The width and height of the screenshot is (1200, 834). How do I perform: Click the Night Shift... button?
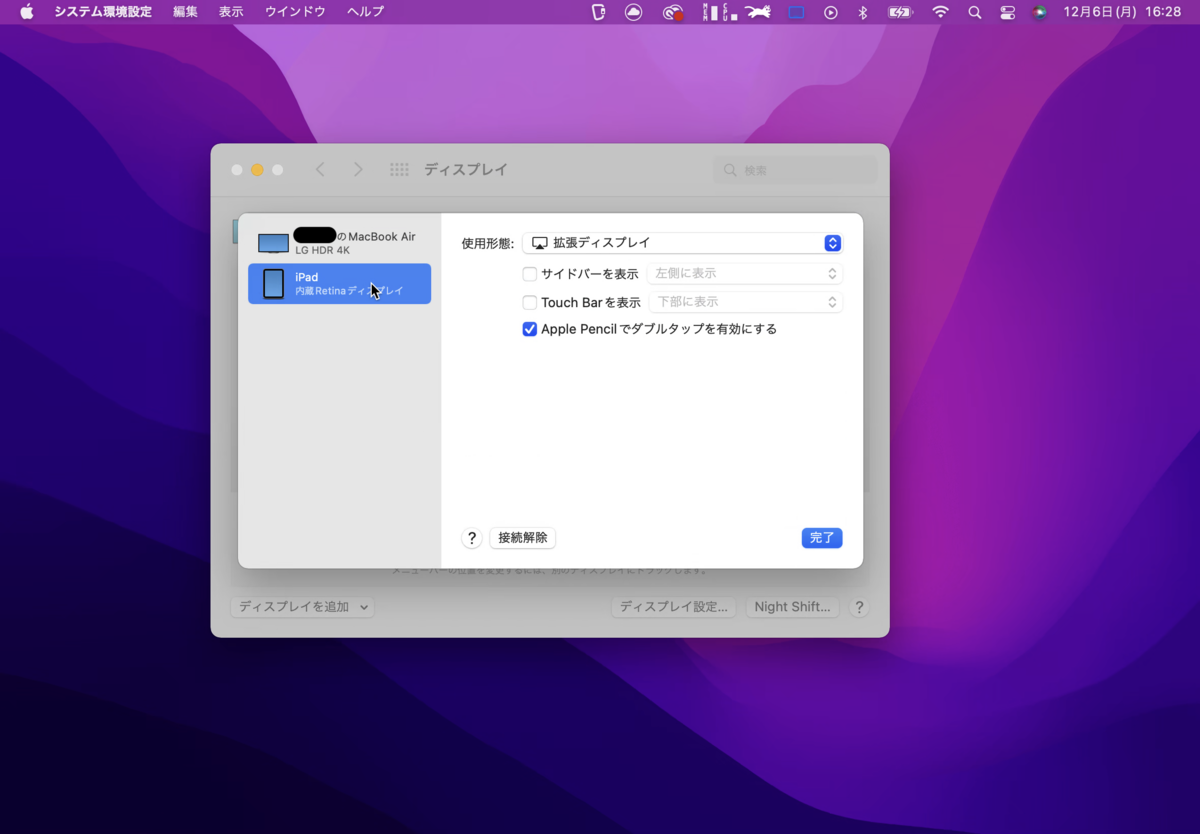click(793, 607)
